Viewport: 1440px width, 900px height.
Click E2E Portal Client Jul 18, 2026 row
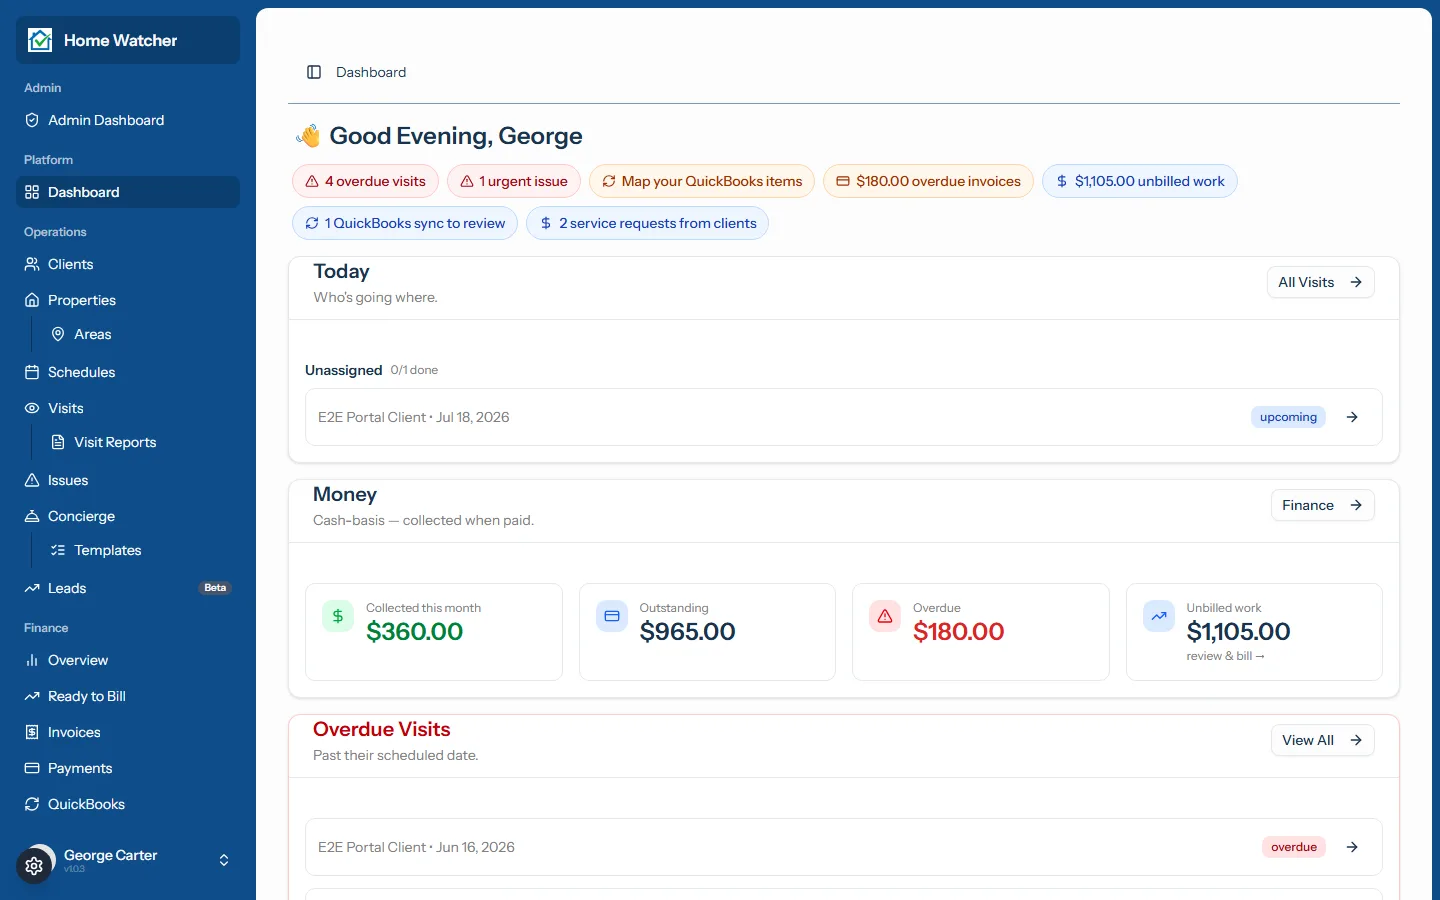point(844,417)
